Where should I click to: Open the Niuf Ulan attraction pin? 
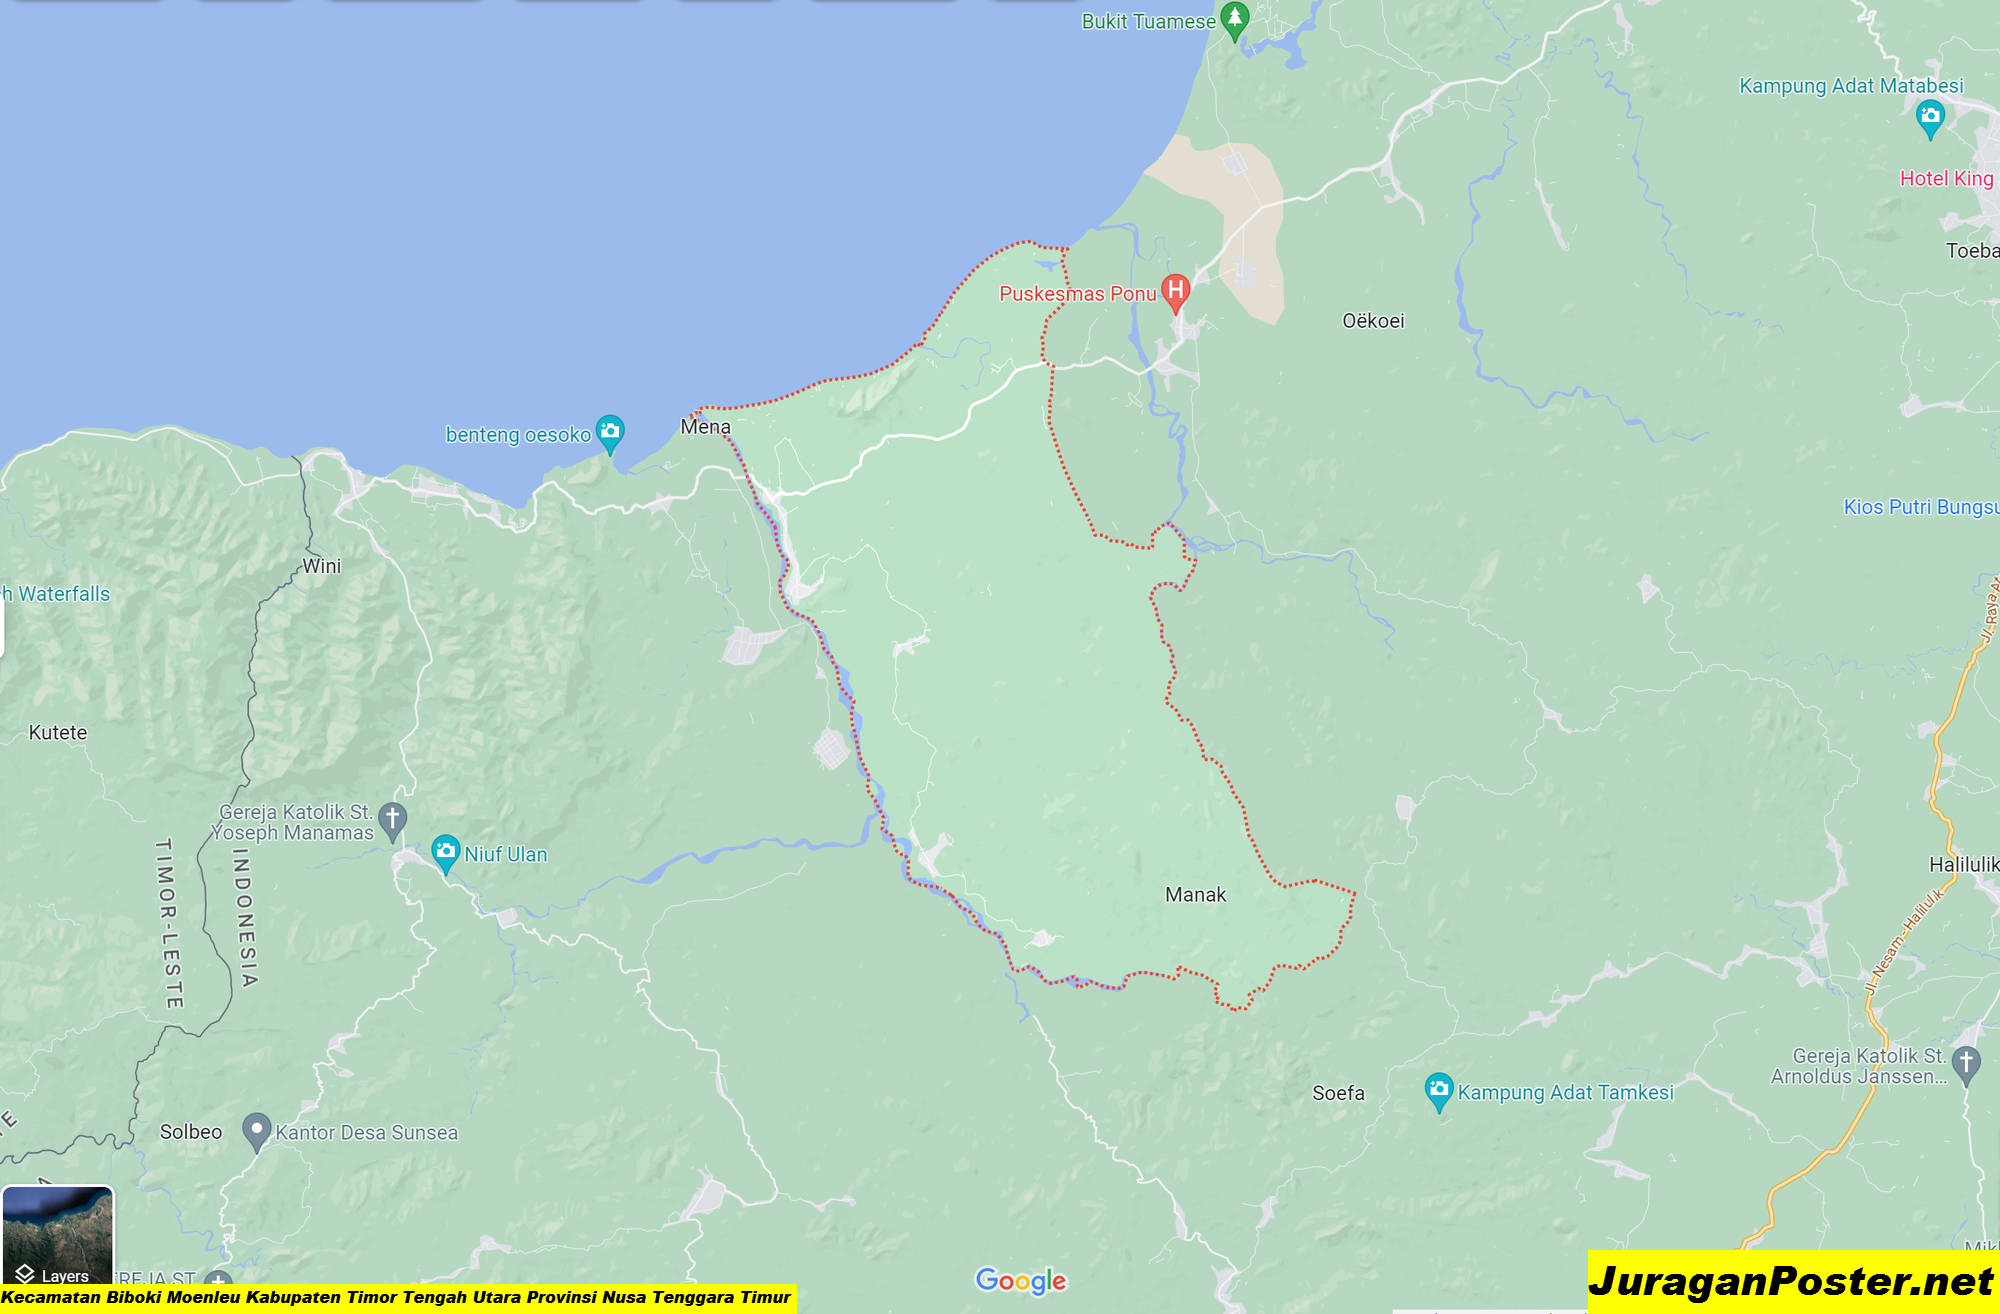click(445, 853)
